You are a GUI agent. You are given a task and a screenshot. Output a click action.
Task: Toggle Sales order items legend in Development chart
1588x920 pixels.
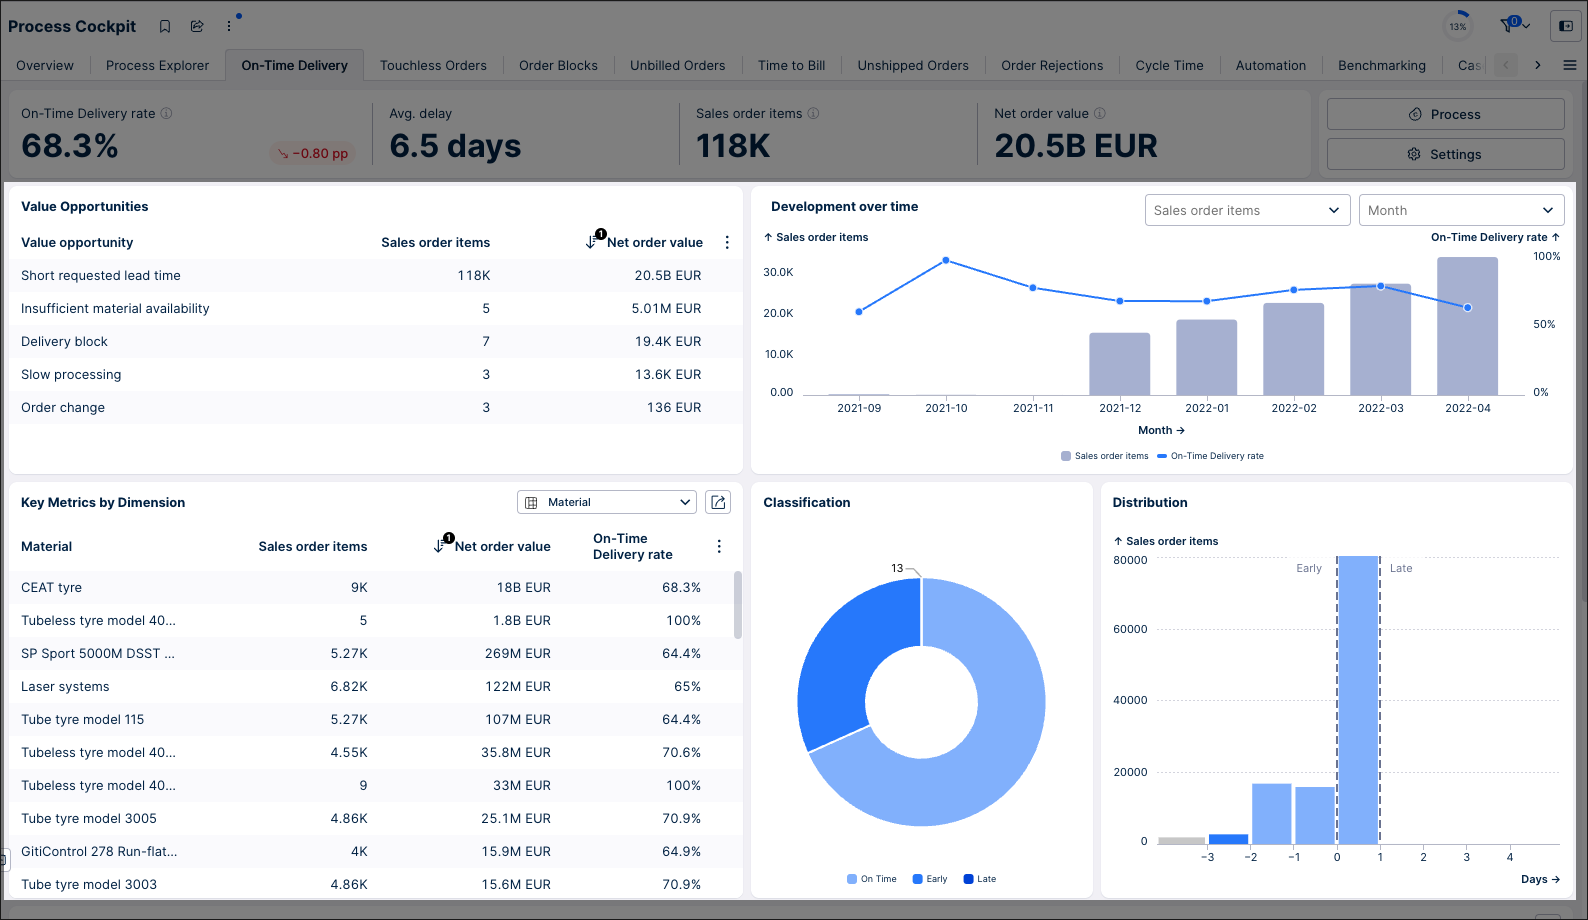(x=1105, y=456)
